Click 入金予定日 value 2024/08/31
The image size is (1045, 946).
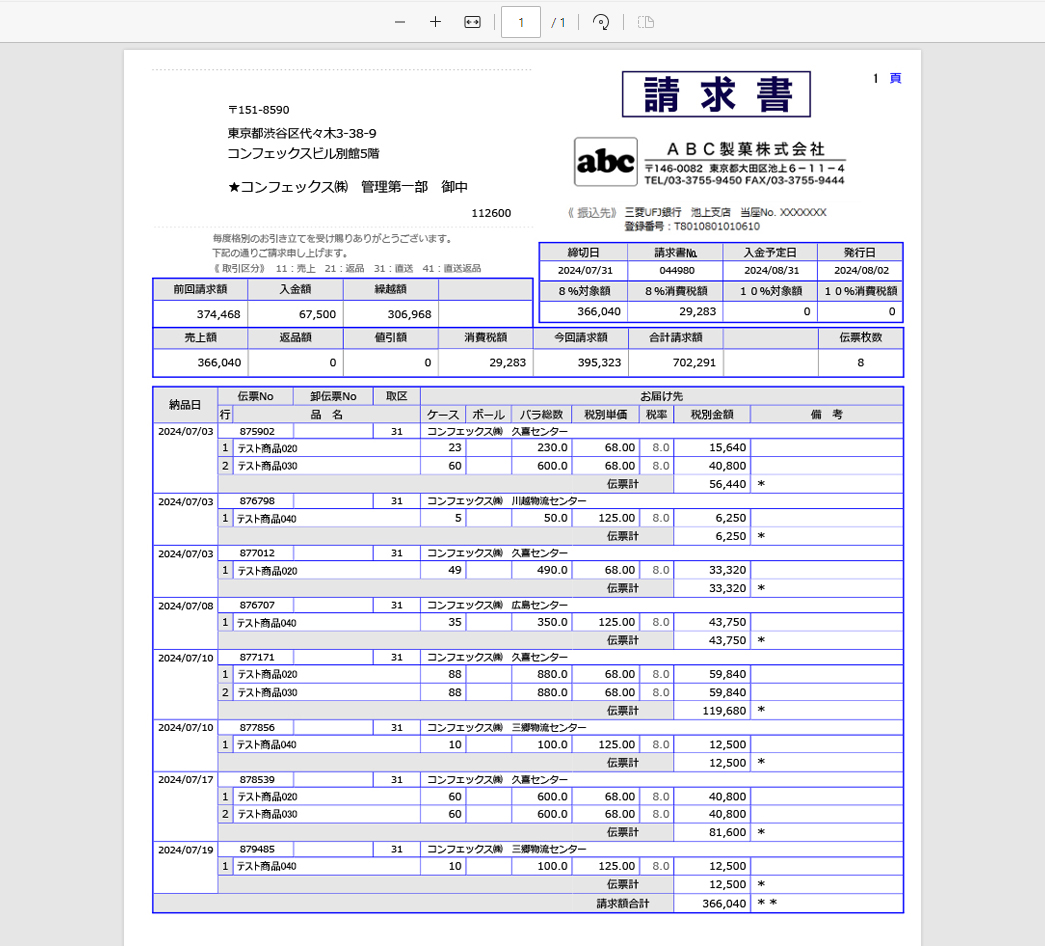[771, 271]
